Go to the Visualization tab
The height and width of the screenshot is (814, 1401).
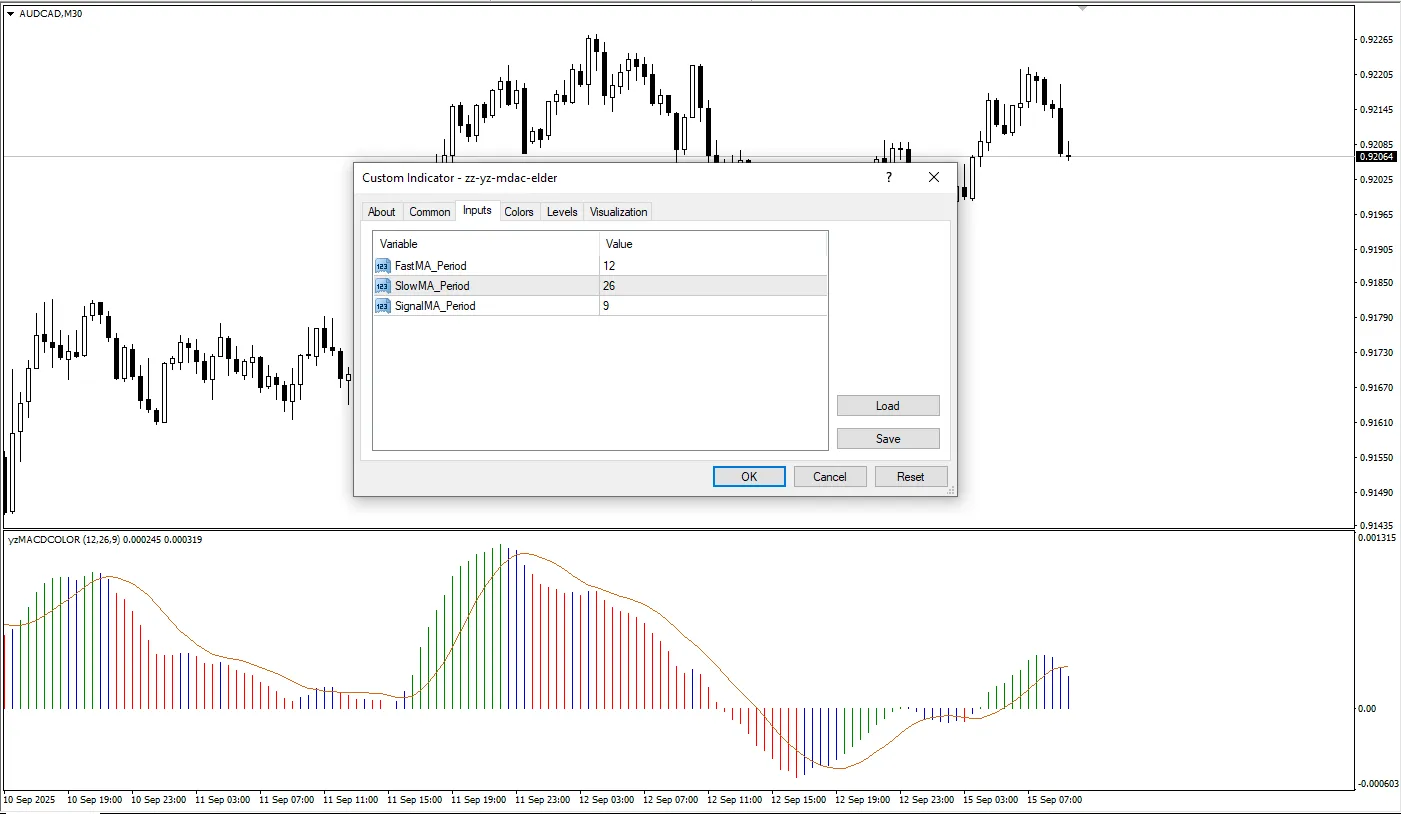pos(618,212)
